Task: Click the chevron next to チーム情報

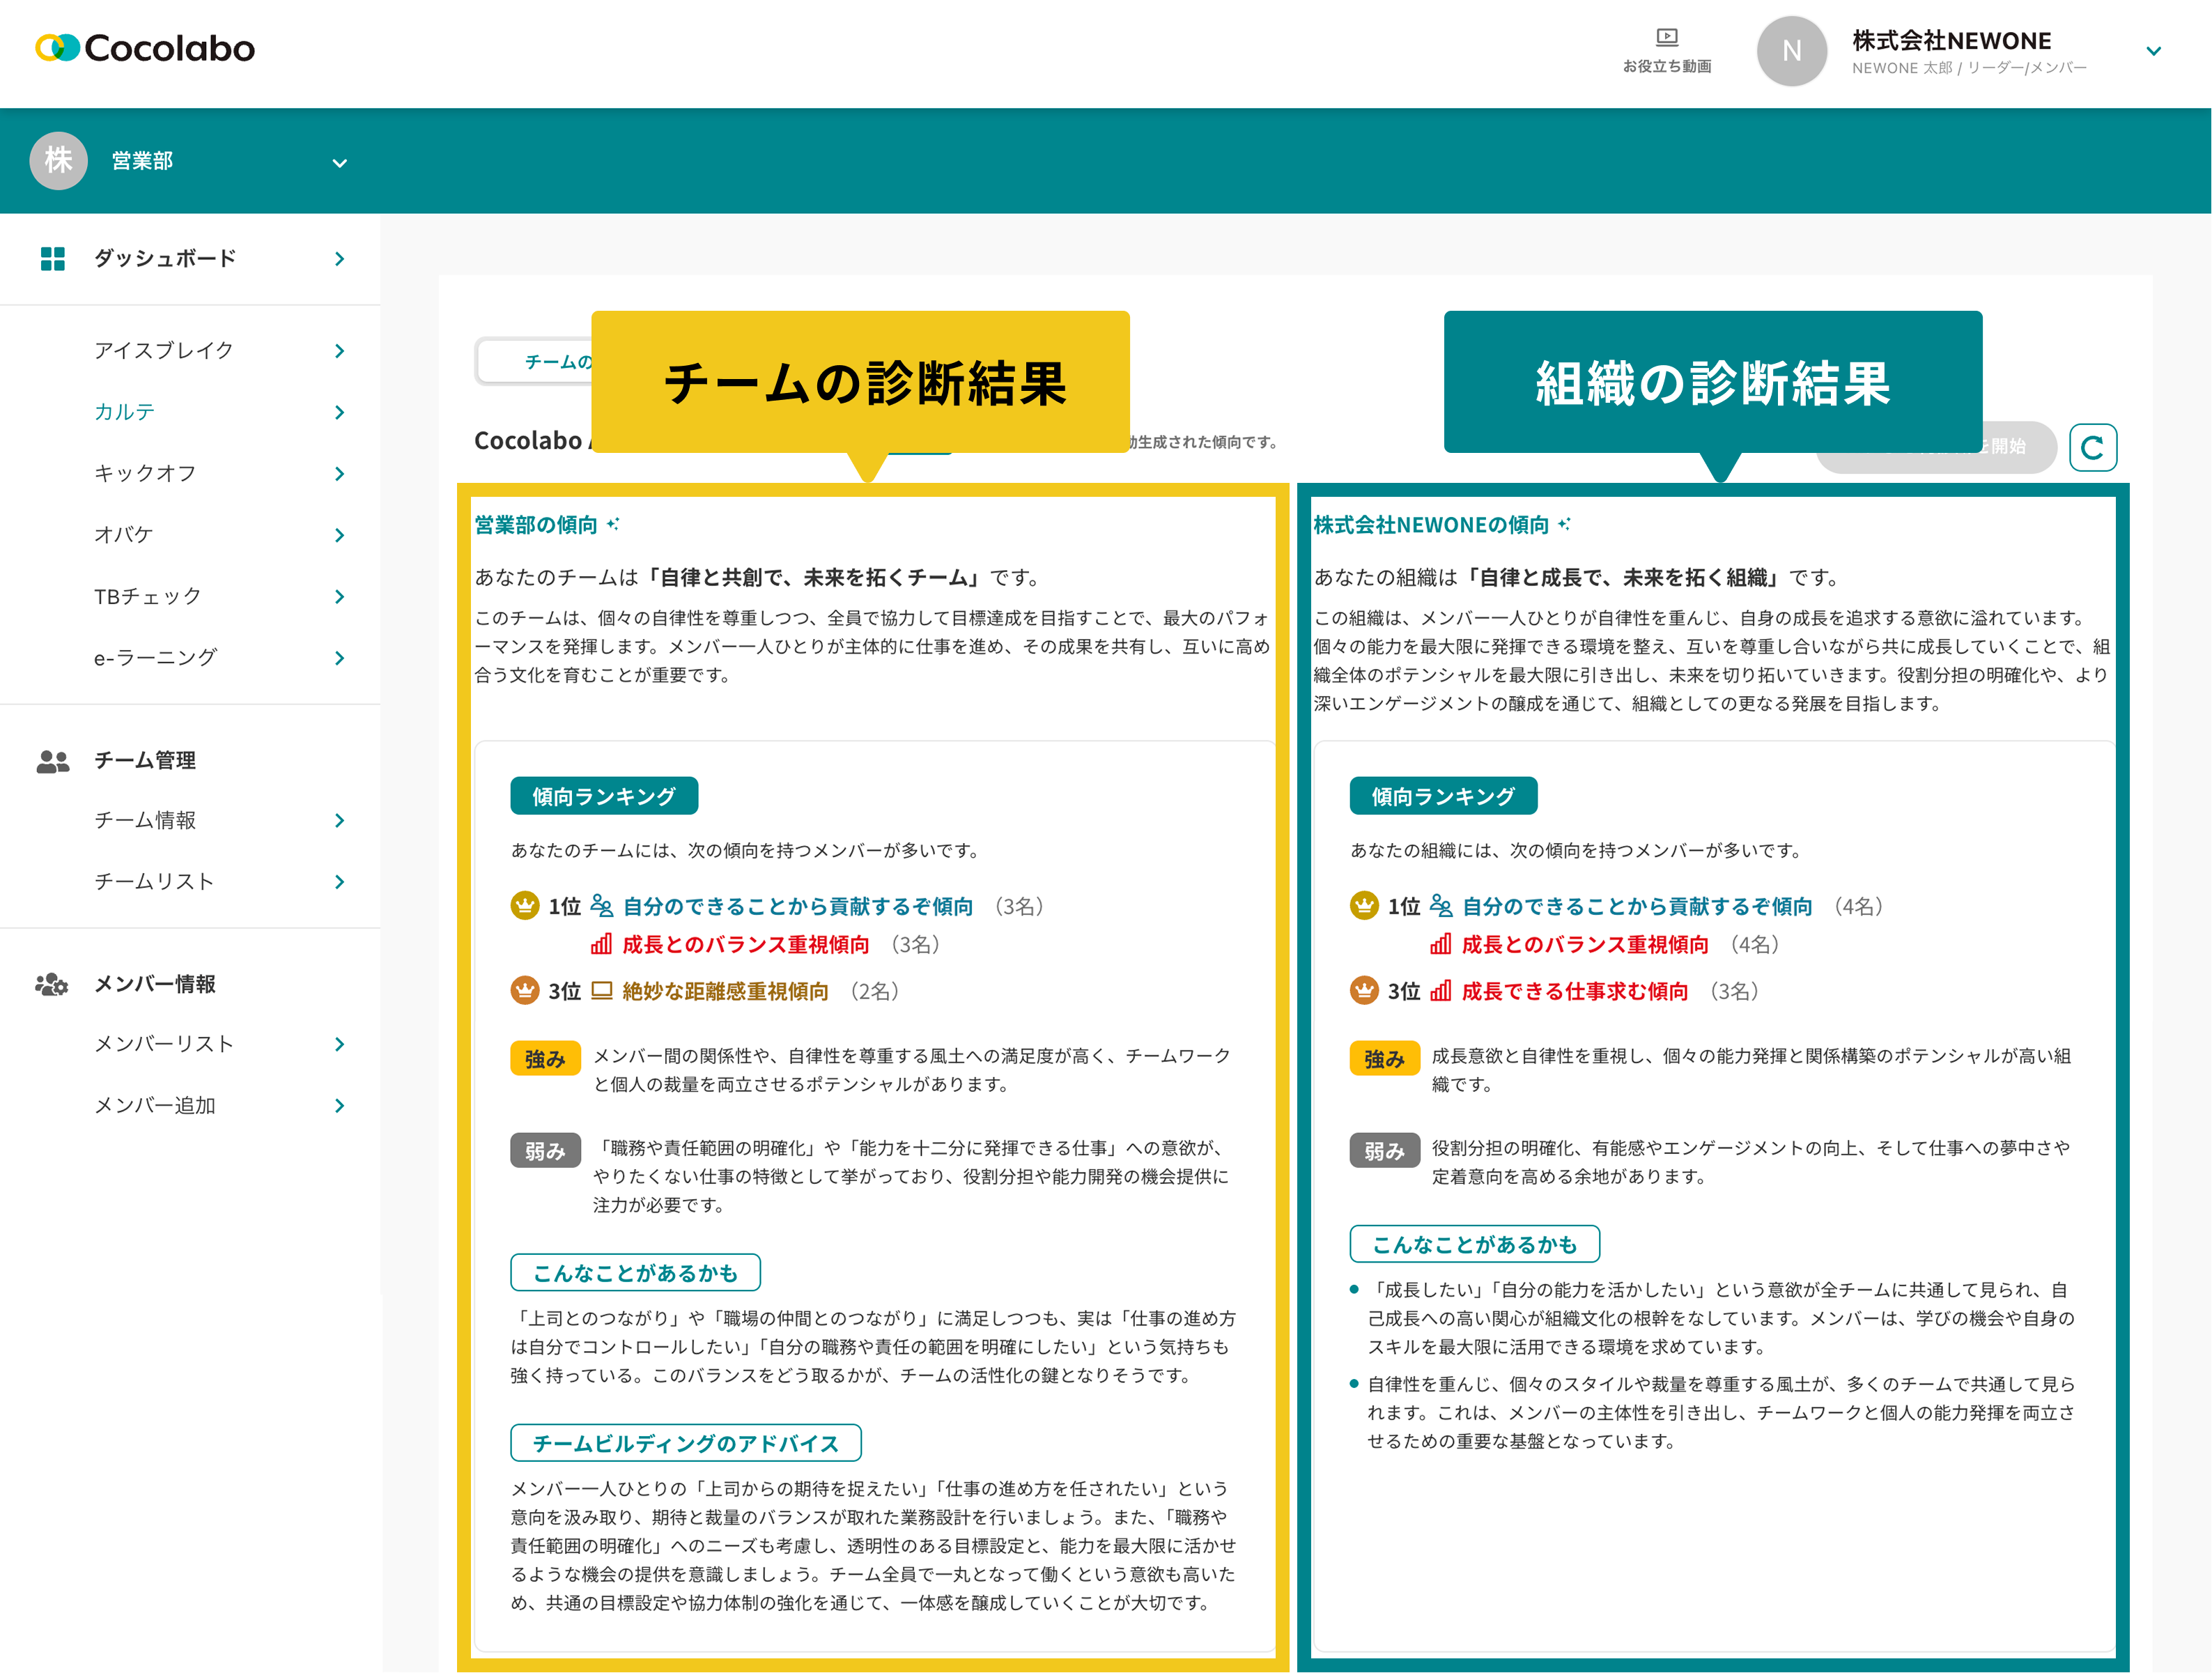Action: coord(339,821)
